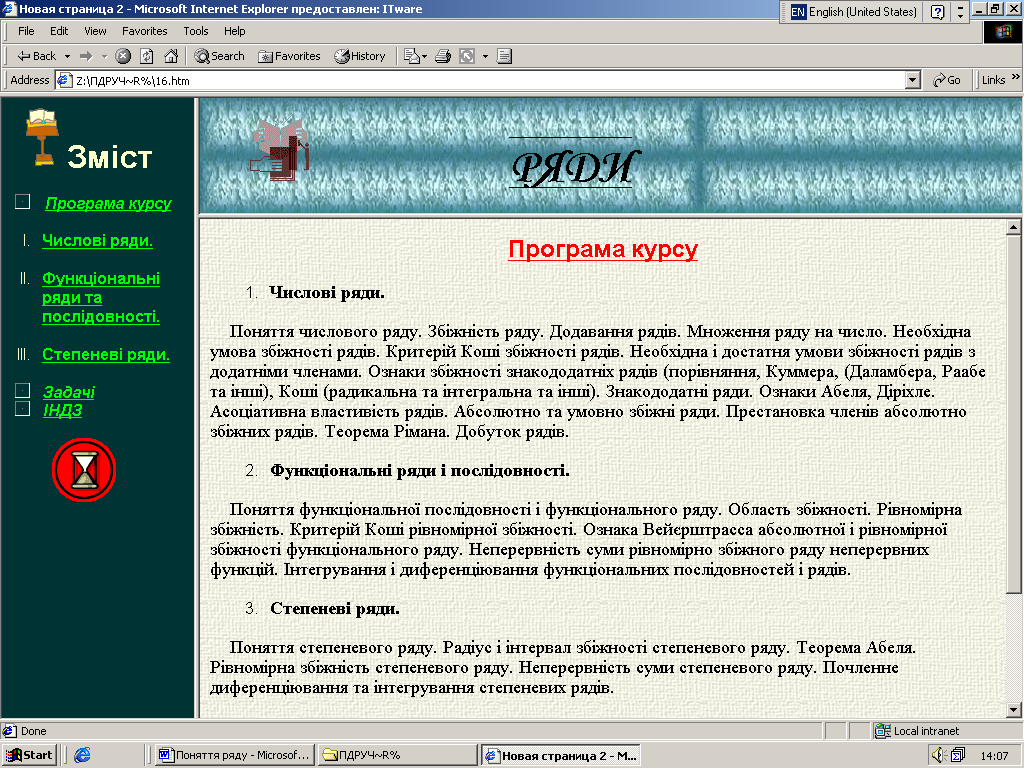Click the scrollbar up arrow
Screen dimensions: 1024x768
click(x=1013, y=227)
